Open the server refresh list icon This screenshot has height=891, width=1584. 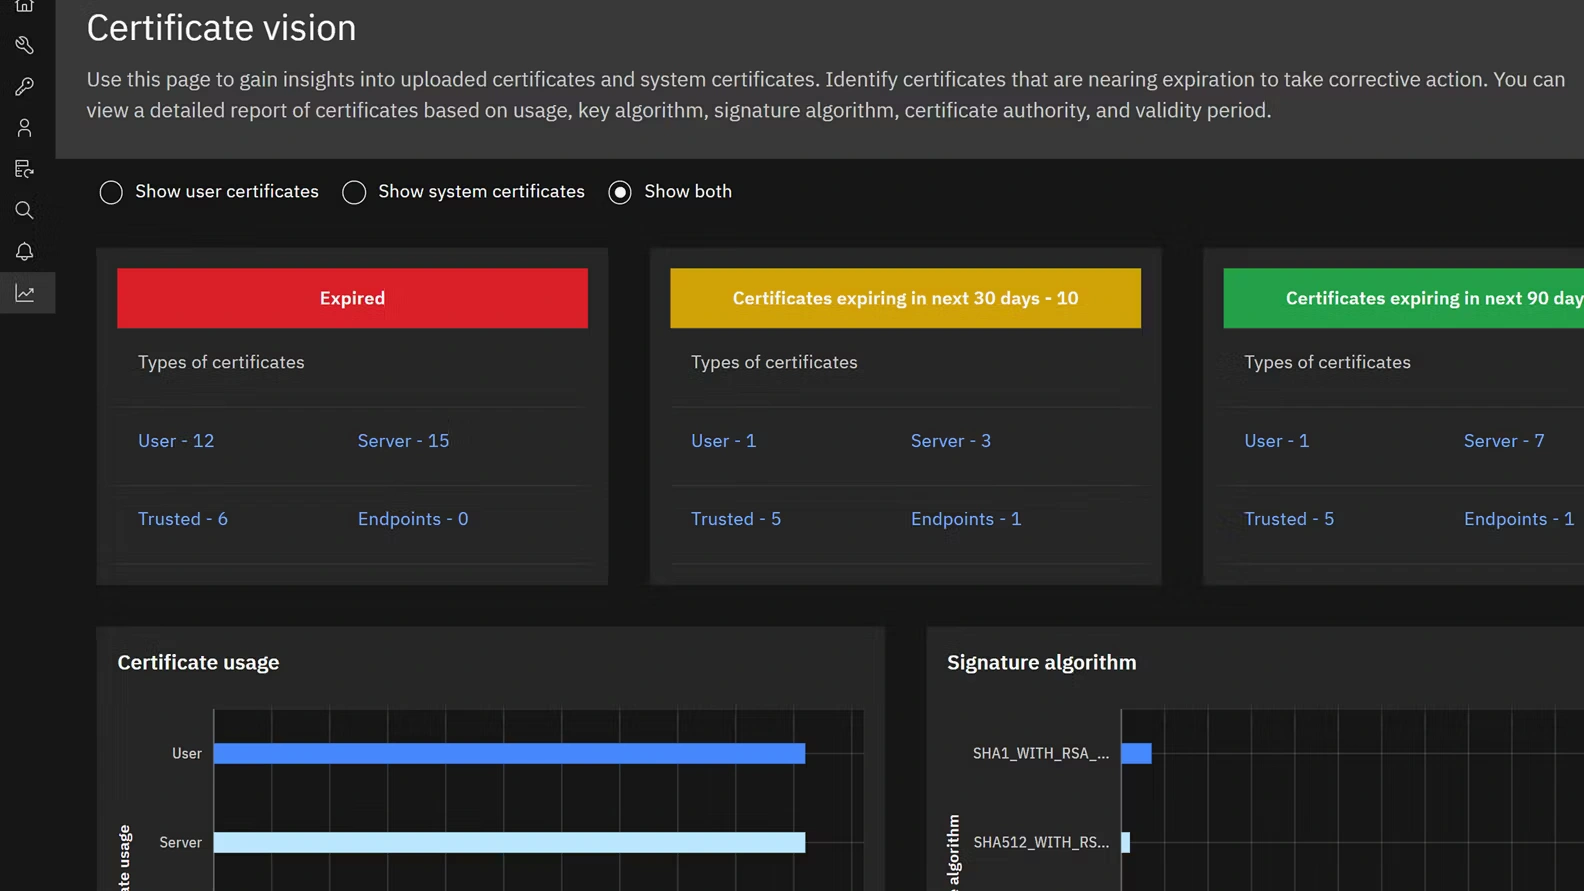[24, 169]
